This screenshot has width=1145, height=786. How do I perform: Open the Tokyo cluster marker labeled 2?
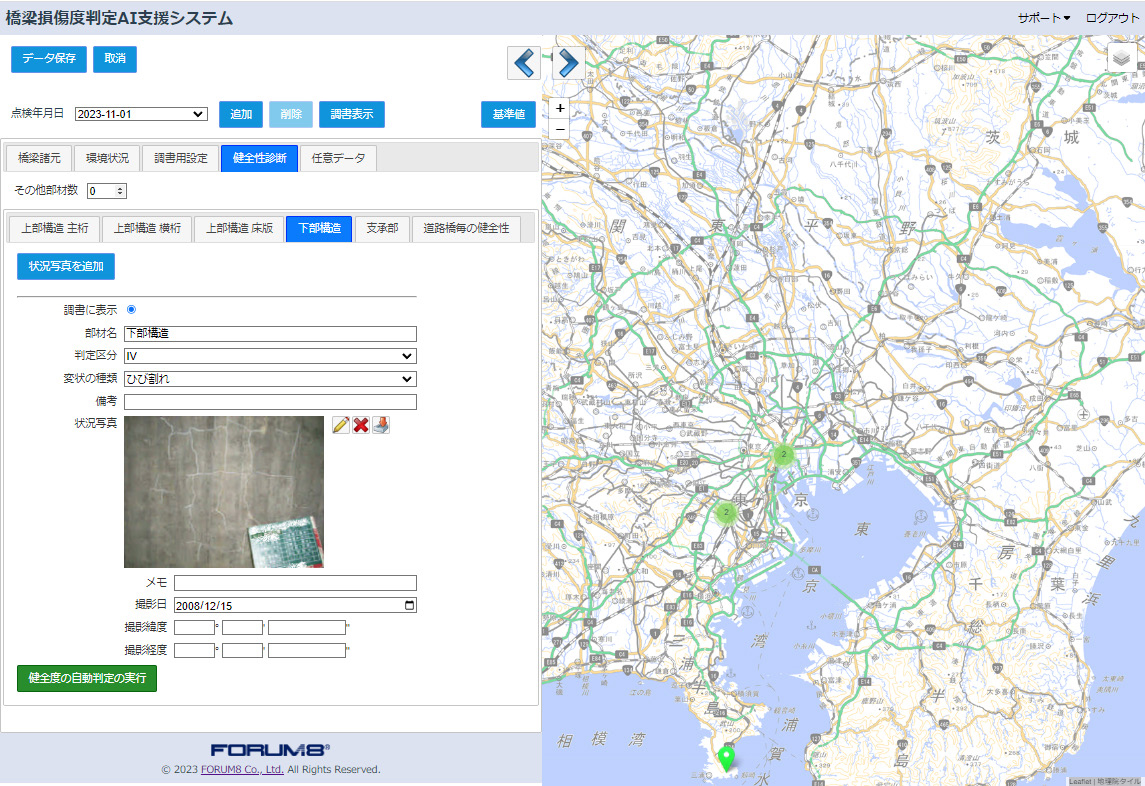tap(784, 454)
